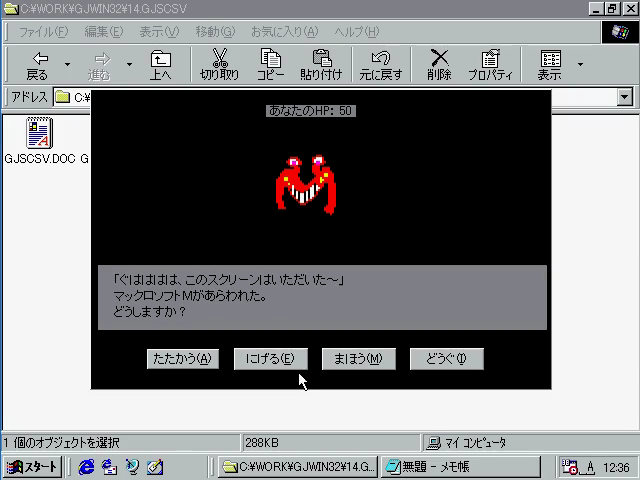
Task: Restore the Explorer window size
Action: click(613, 9)
